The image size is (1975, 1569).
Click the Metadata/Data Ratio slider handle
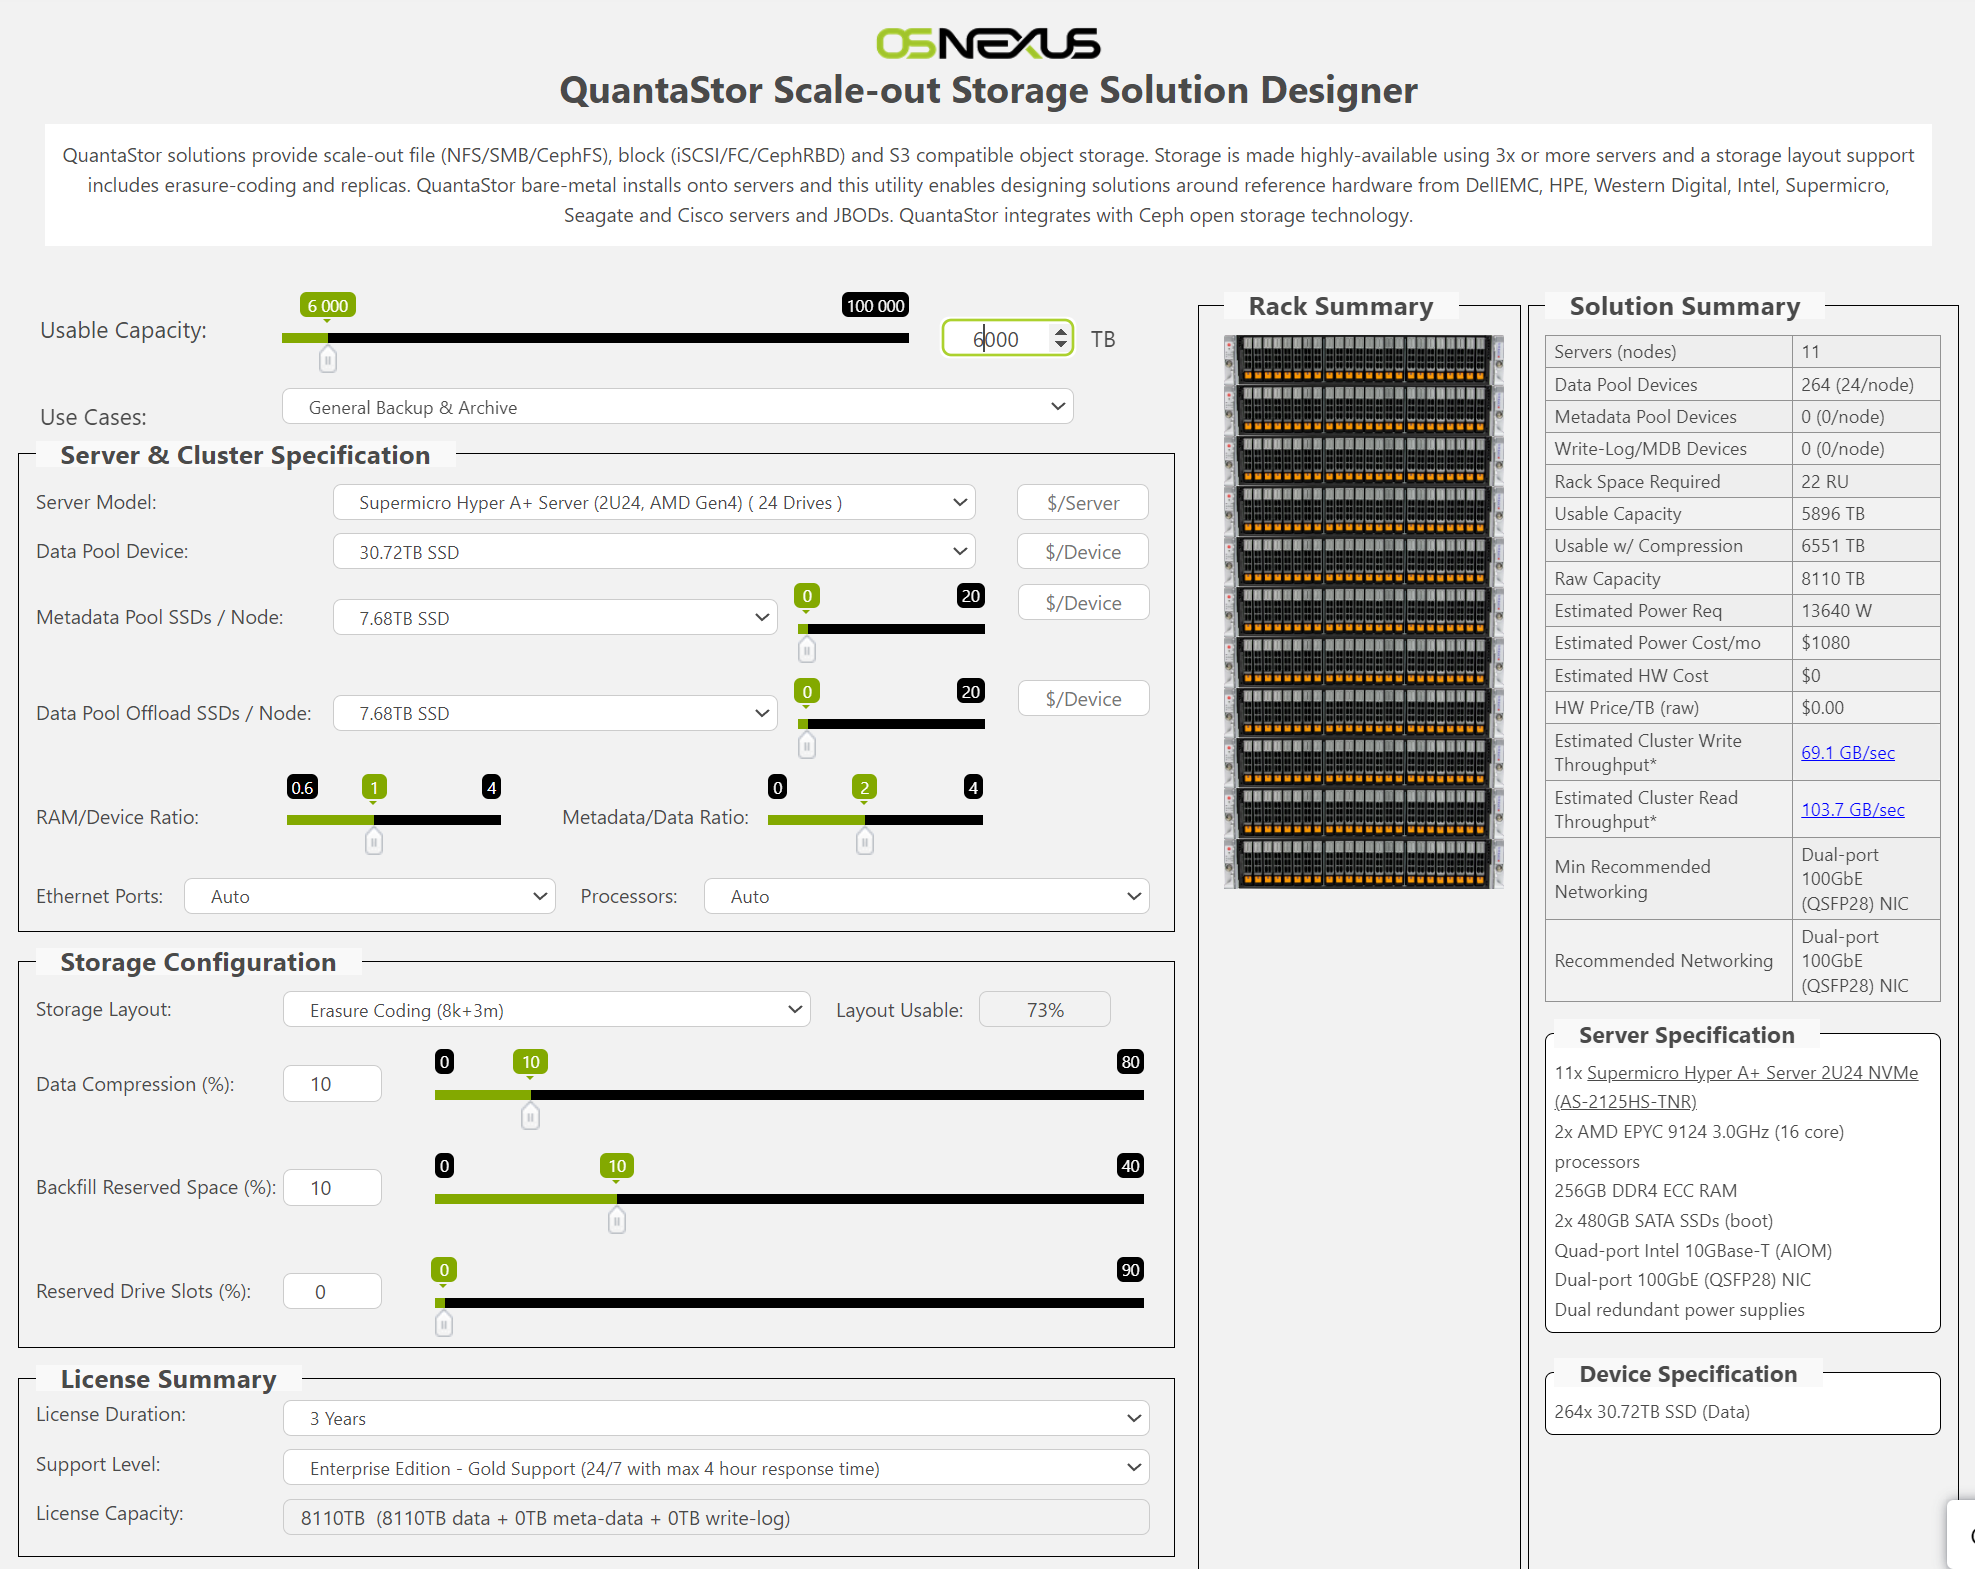coord(865,843)
